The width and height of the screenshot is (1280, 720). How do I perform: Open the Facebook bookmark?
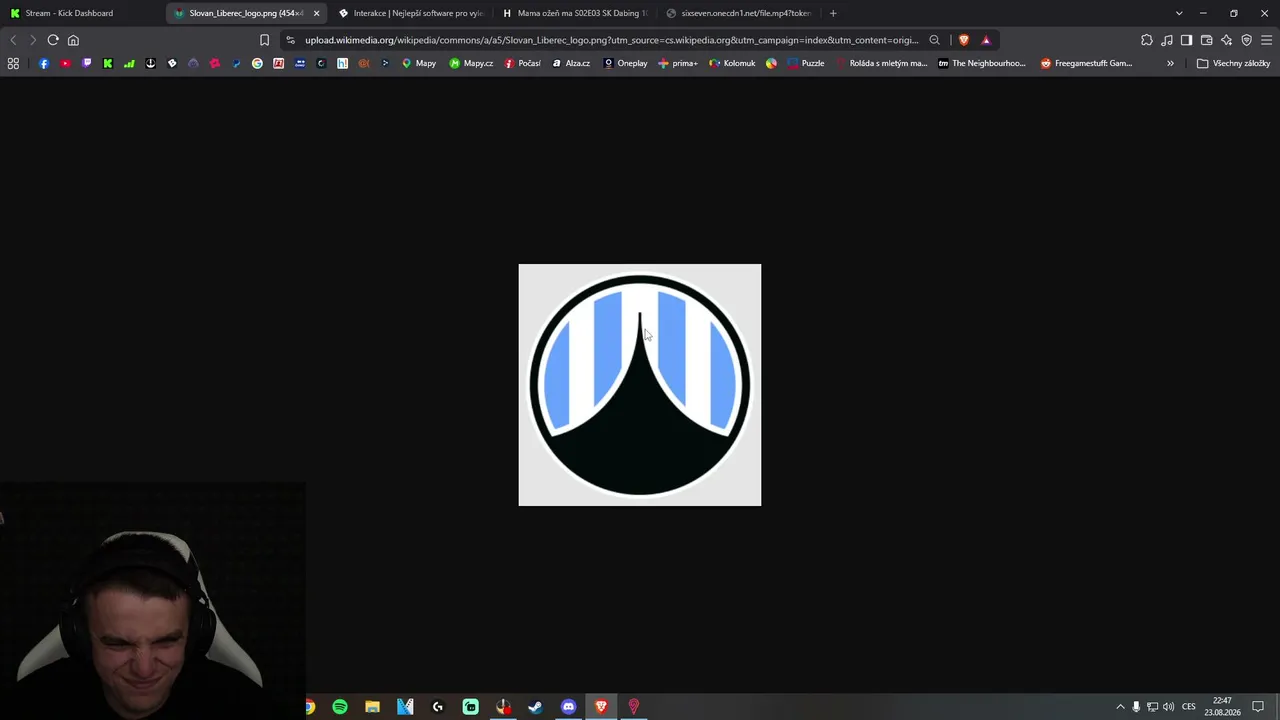point(44,63)
